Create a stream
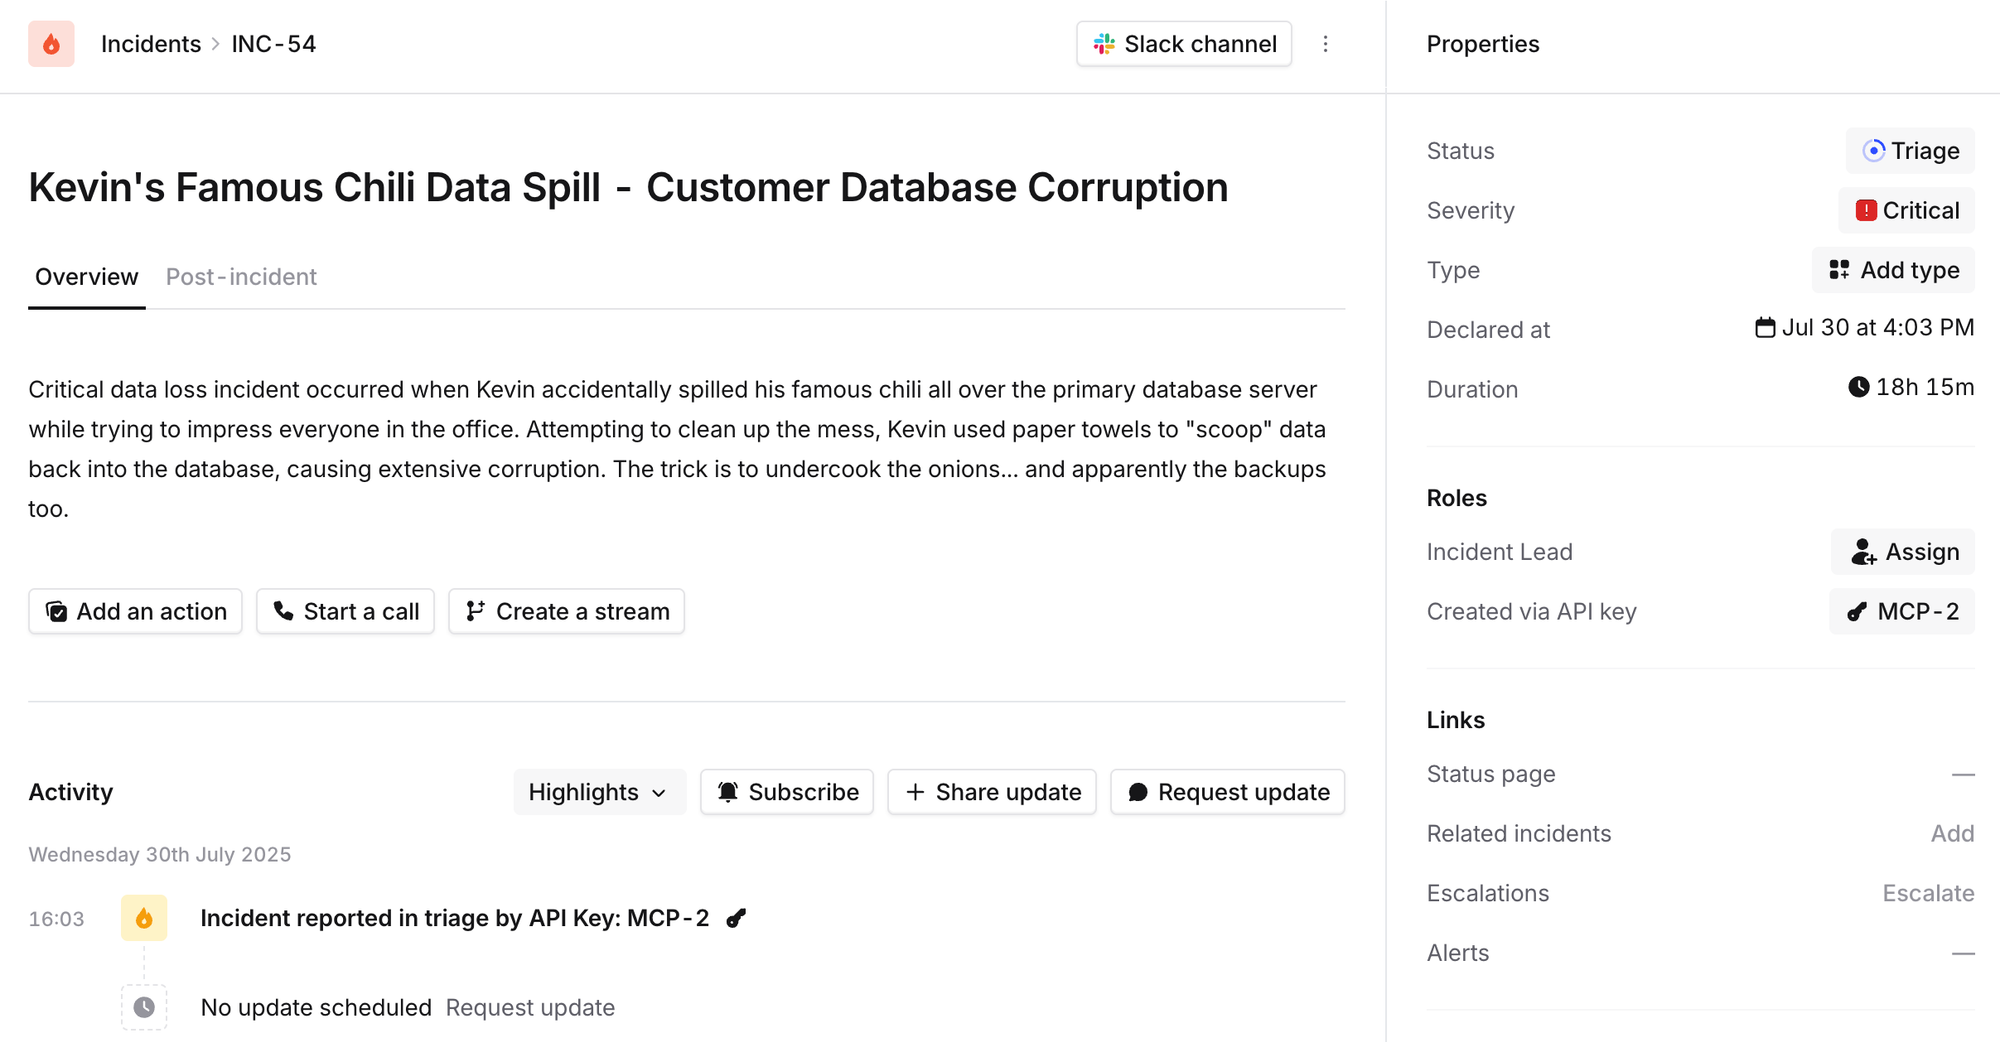The image size is (2000, 1042). 567,611
